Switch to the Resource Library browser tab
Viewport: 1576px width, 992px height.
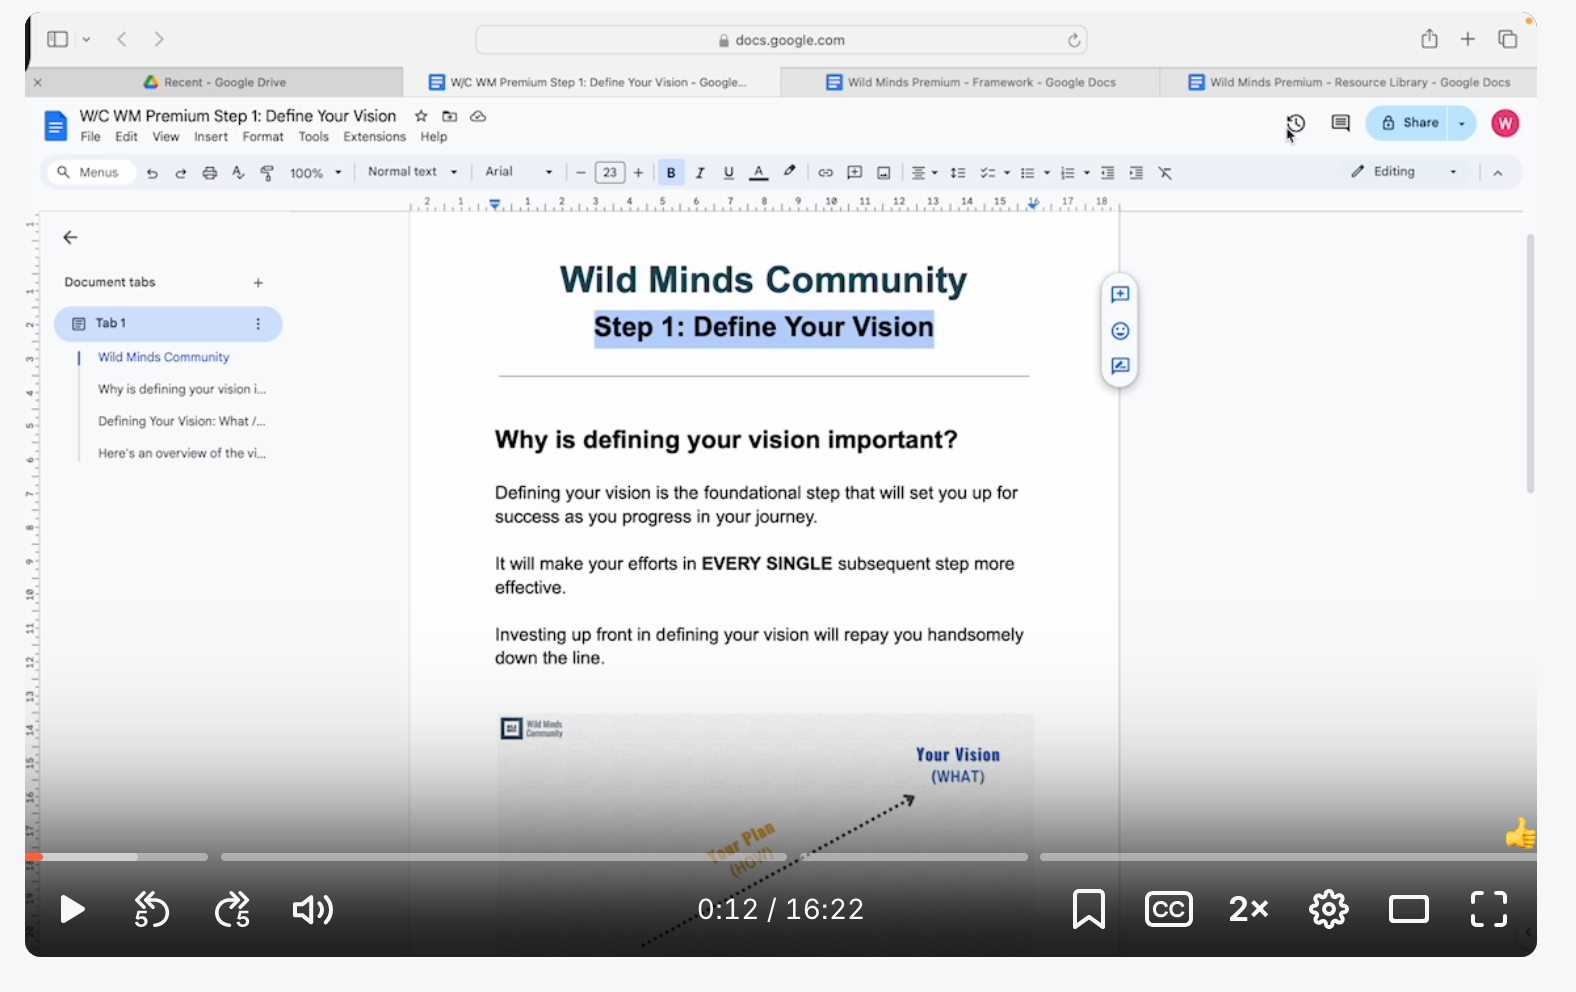point(1348,82)
